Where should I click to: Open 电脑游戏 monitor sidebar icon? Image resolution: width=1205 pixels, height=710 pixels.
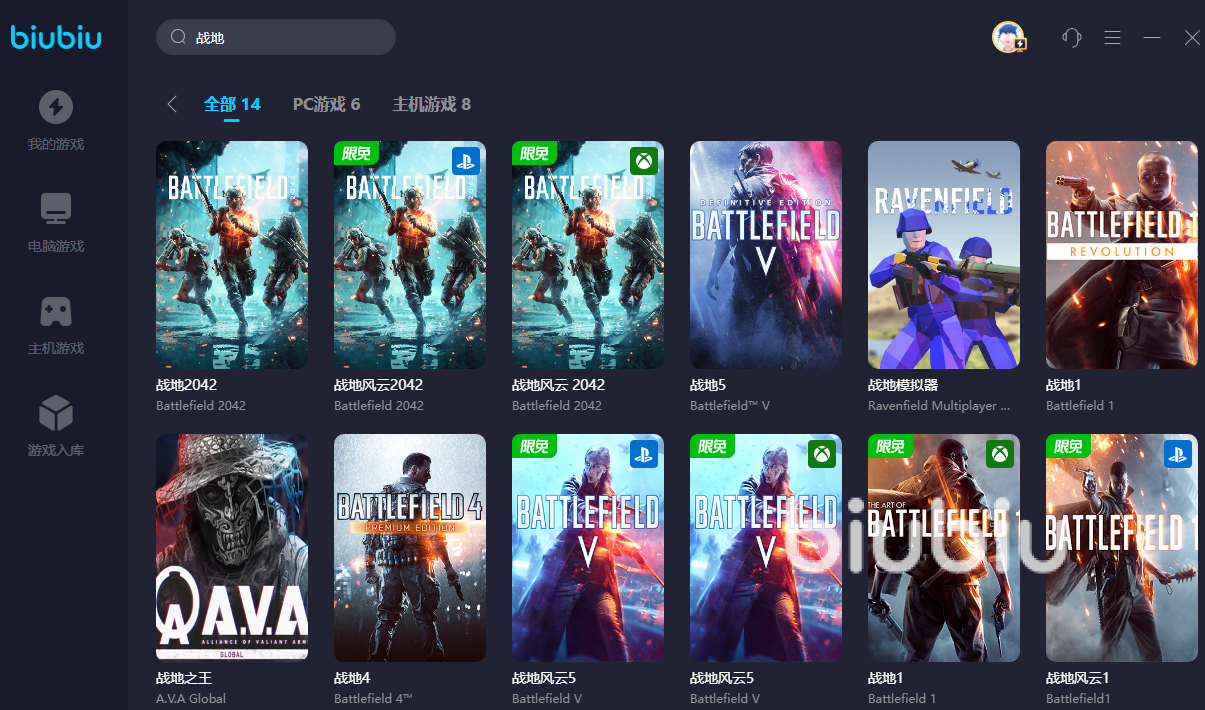click(56, 209)
